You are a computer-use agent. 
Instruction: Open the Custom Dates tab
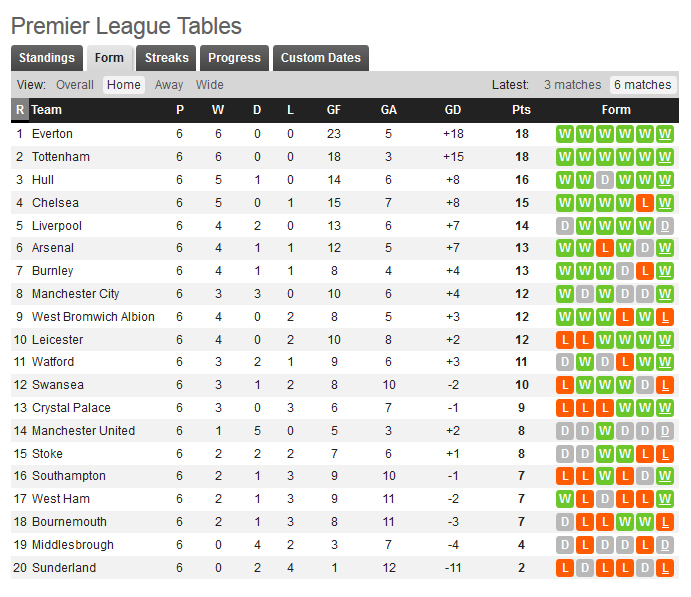321,58
